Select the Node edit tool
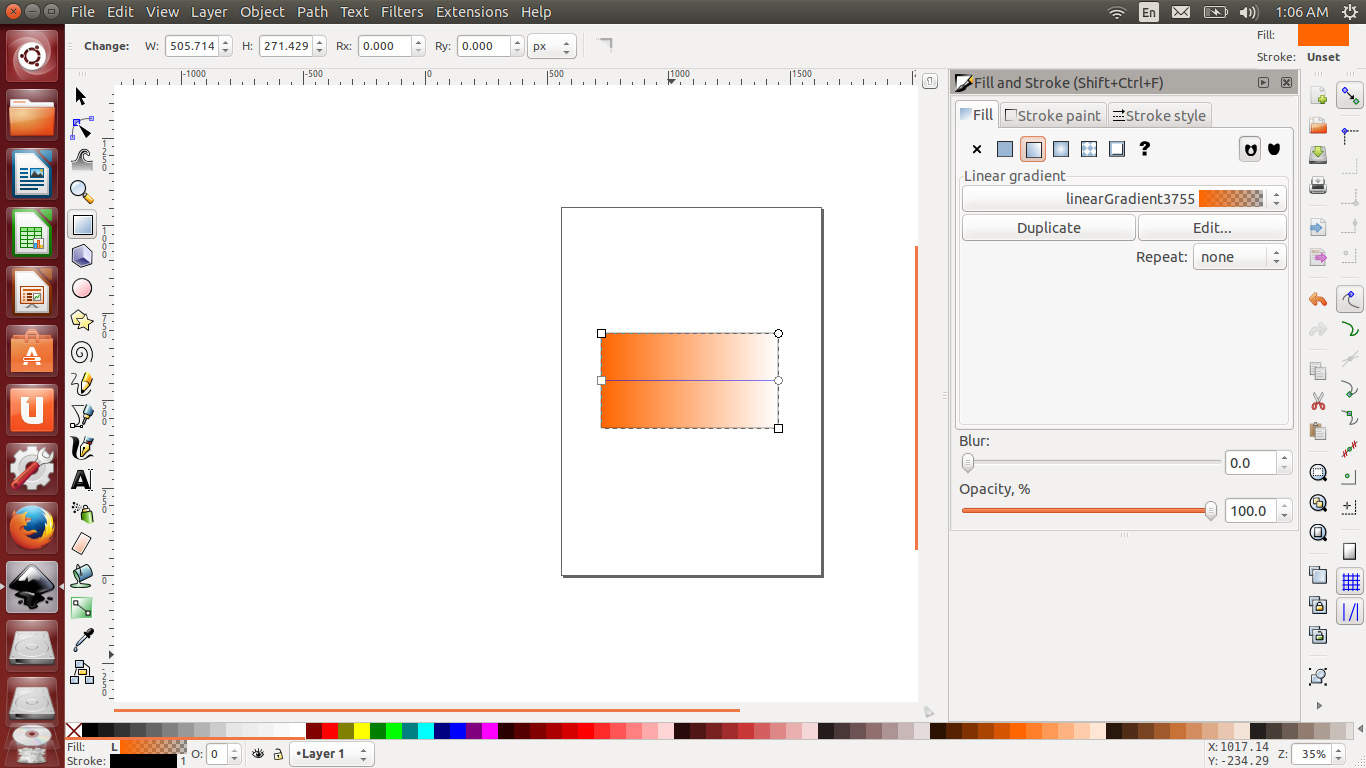Viewport: 1366px width, 768px height. click(82, 128)
